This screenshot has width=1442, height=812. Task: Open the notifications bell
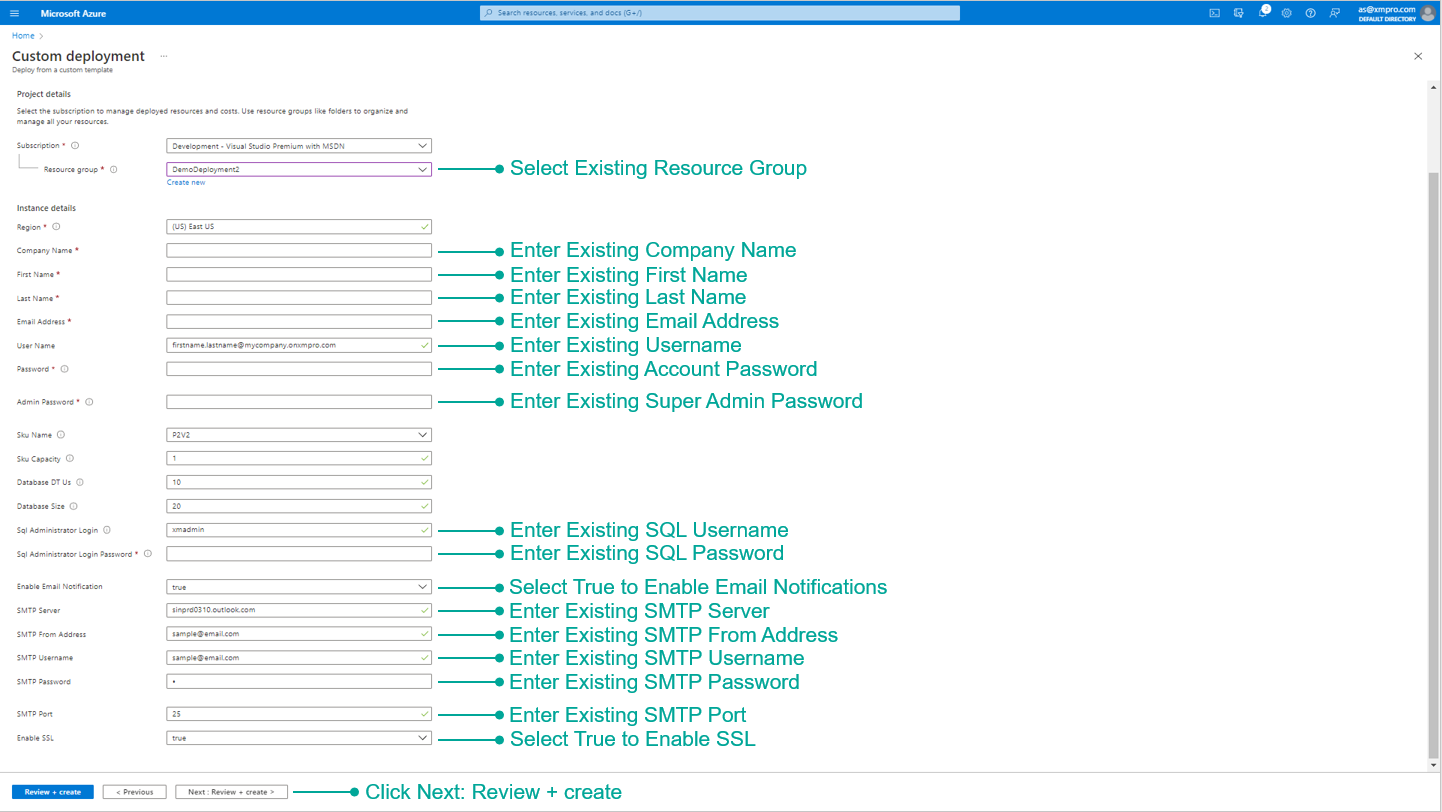pyautogui.click(x=1263, y=13)
